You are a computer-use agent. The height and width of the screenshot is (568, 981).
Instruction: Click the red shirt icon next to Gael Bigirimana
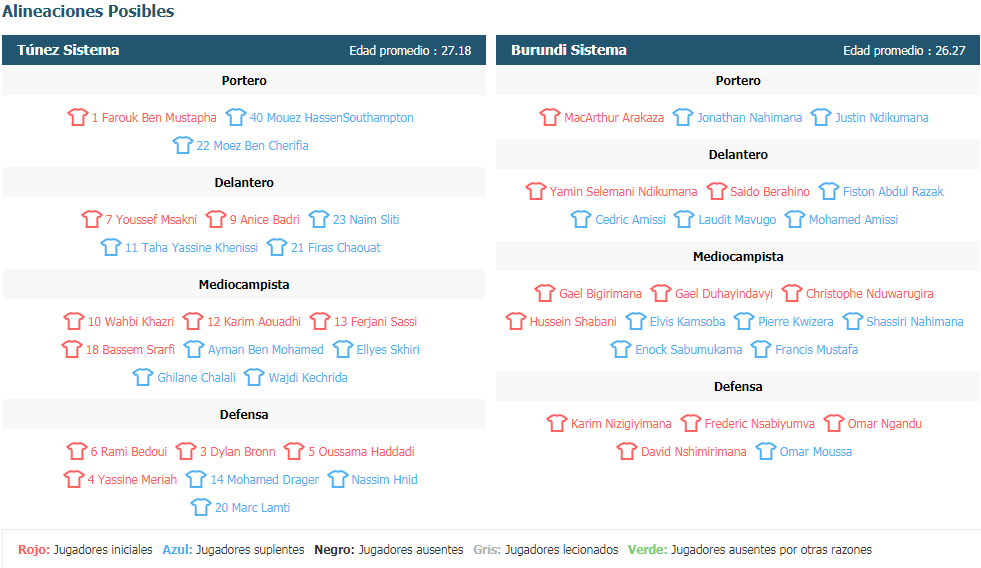(545, 293)
